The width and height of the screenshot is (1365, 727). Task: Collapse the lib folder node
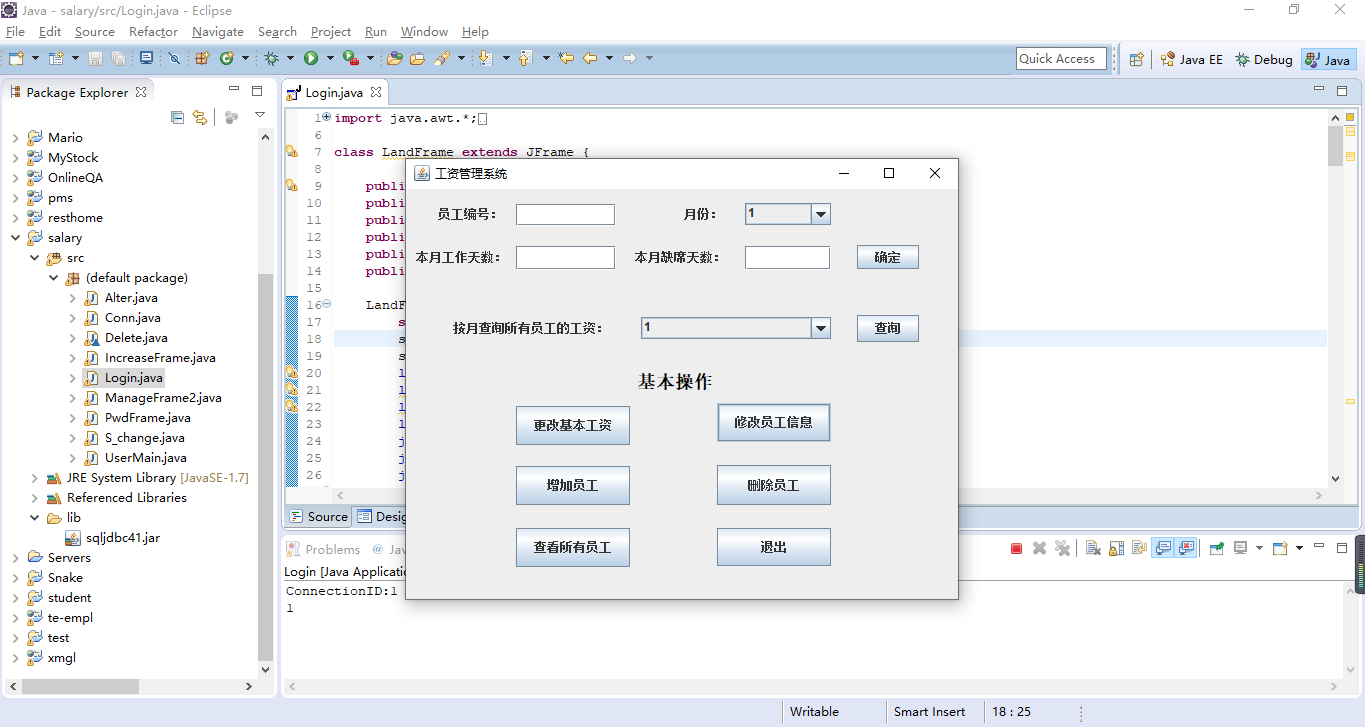tap(34, 518)
